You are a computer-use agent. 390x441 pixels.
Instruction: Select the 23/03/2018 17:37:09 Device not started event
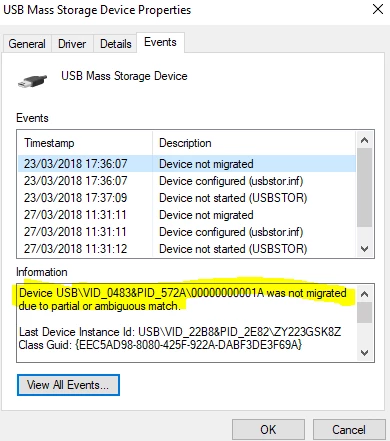187,198
